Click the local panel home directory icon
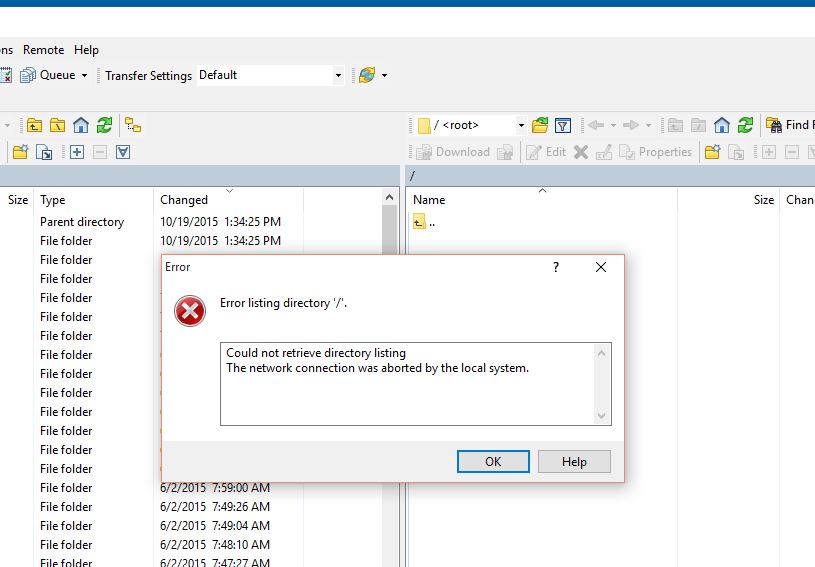Image resolution: width=815 pixels, height=567 pixels. [81, 125]
